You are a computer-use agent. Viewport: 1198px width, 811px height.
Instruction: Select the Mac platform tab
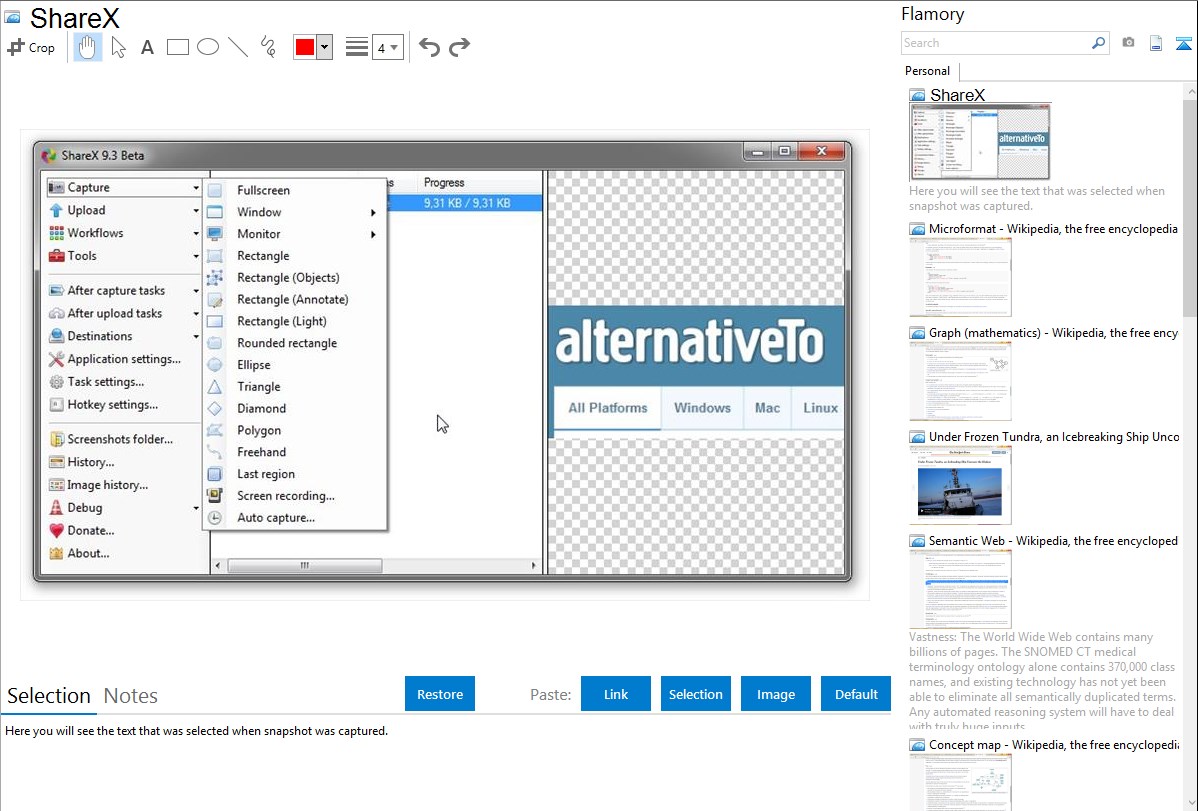pyautogui.click(x=767, y=408)
